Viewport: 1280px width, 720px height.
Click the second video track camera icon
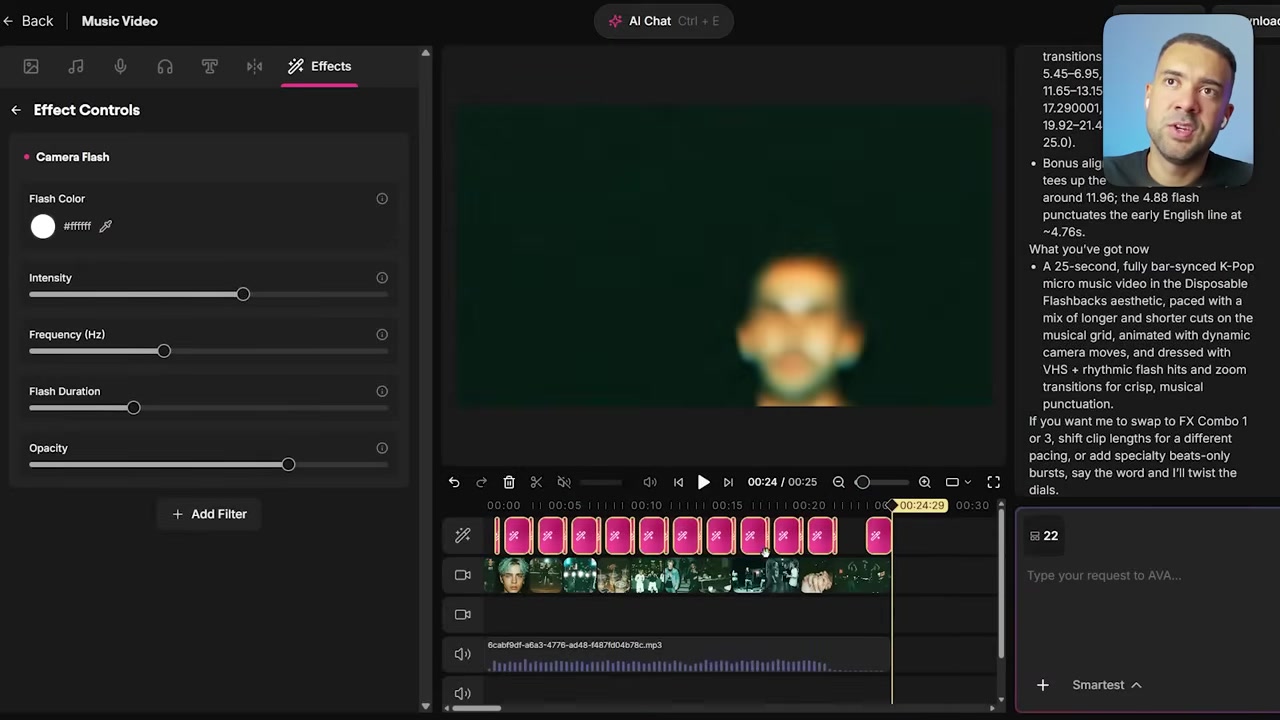pyautogui.click(x=463, y=614)
